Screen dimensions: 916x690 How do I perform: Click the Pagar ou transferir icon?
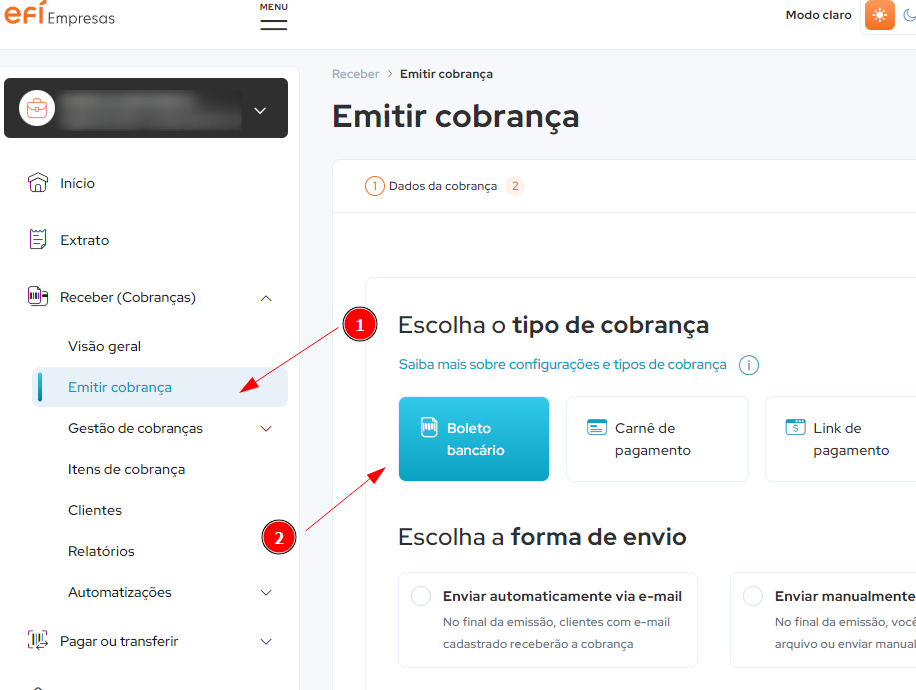[37, 641]
